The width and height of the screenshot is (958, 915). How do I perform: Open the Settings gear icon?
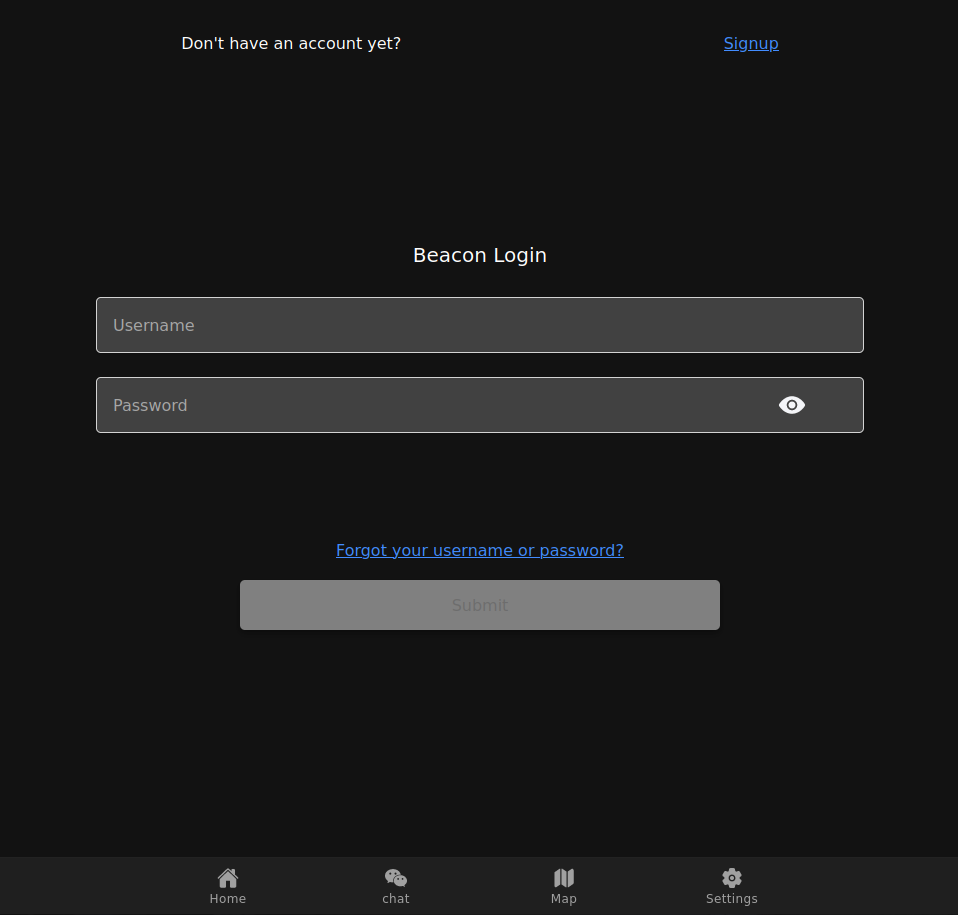[x=732, y=878]
